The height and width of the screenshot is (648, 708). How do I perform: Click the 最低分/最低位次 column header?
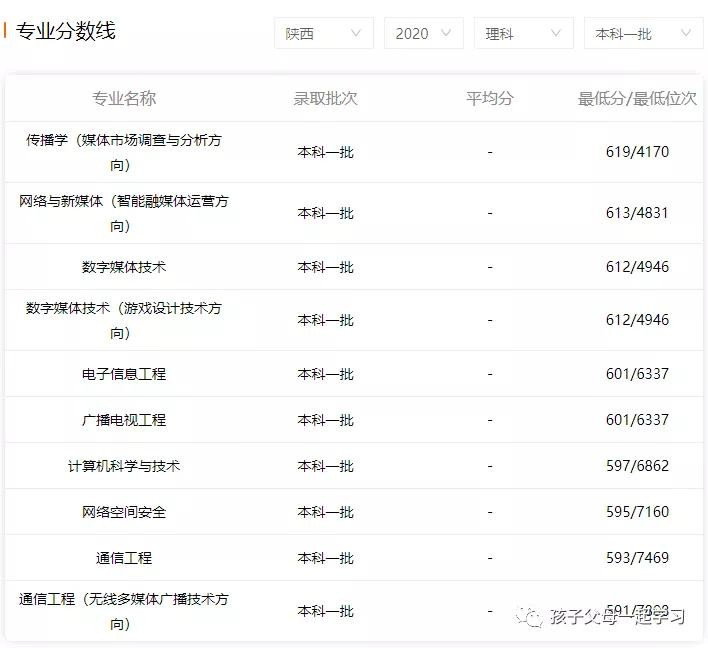tap(637, 98)
